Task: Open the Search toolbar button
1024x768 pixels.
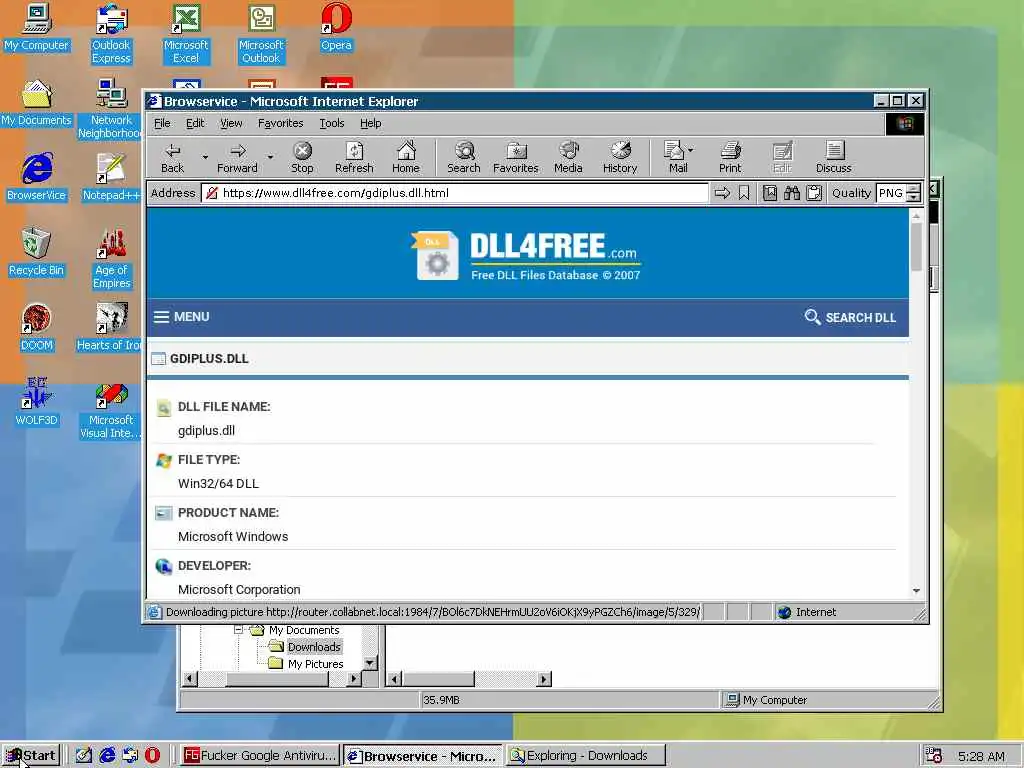Action: point(464,158)
